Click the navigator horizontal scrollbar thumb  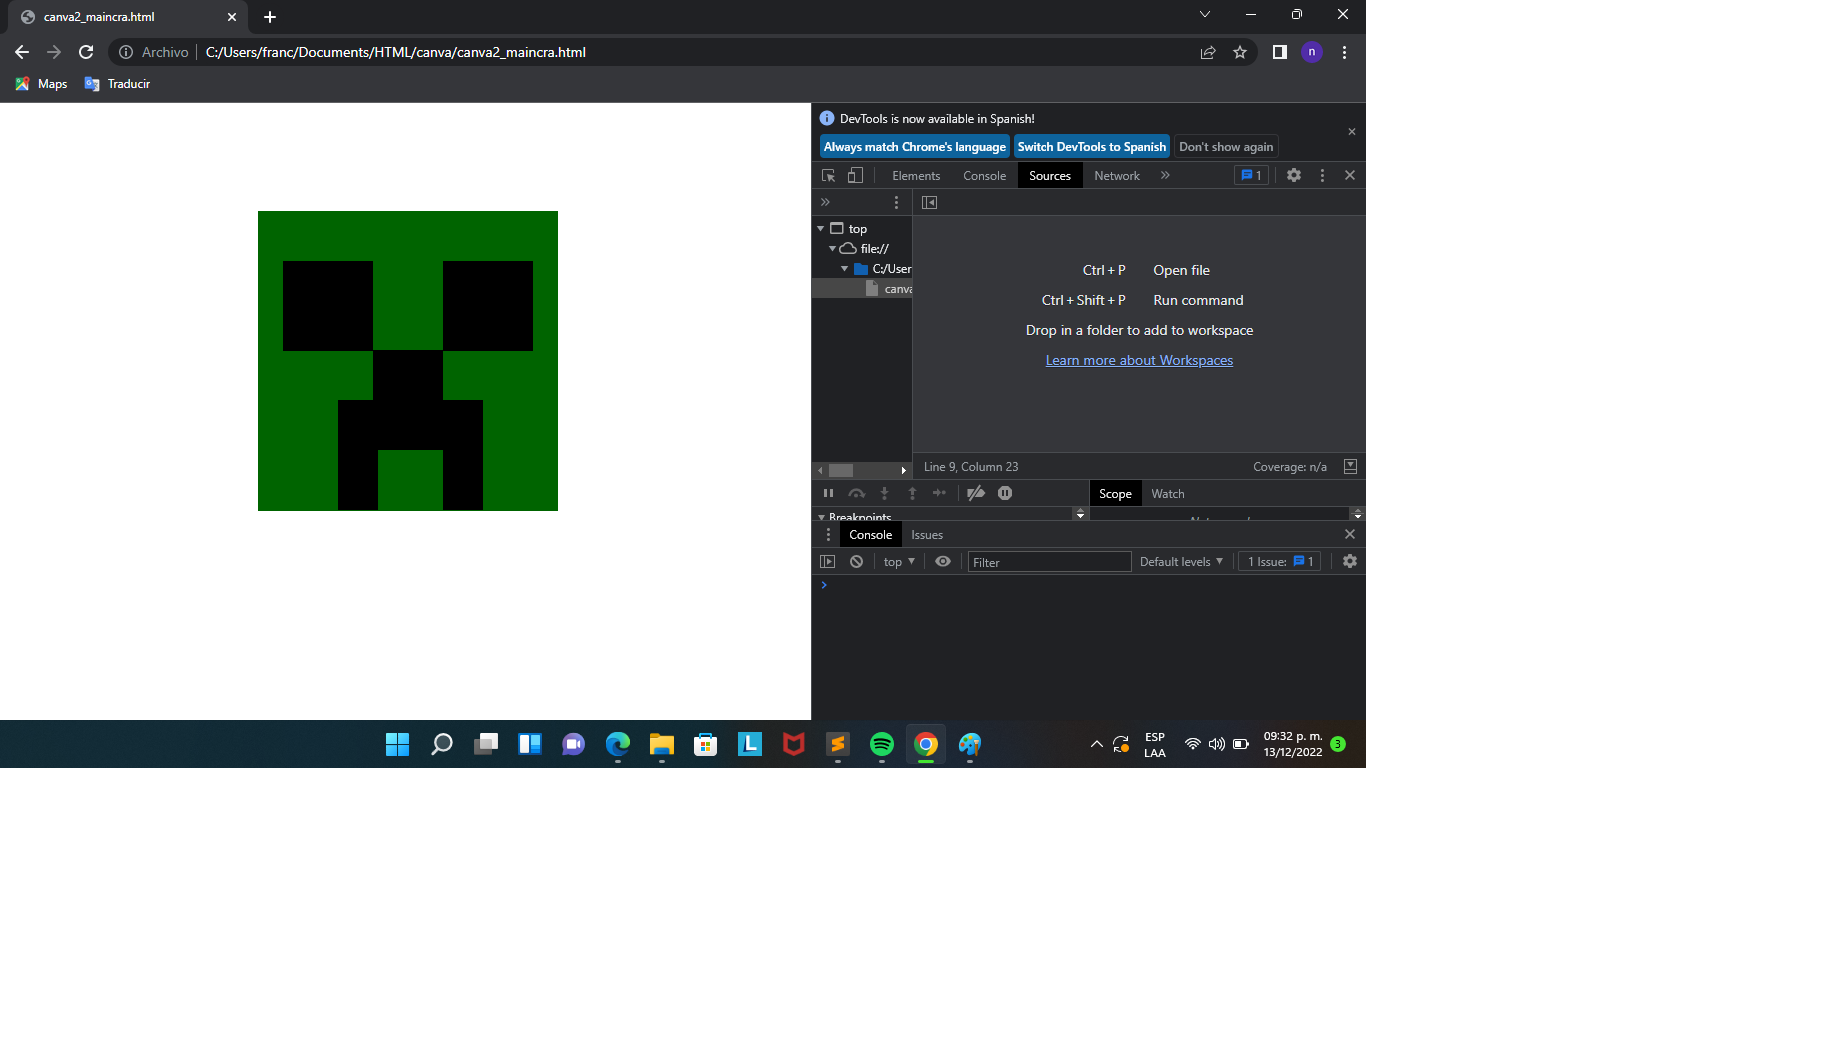841,470
